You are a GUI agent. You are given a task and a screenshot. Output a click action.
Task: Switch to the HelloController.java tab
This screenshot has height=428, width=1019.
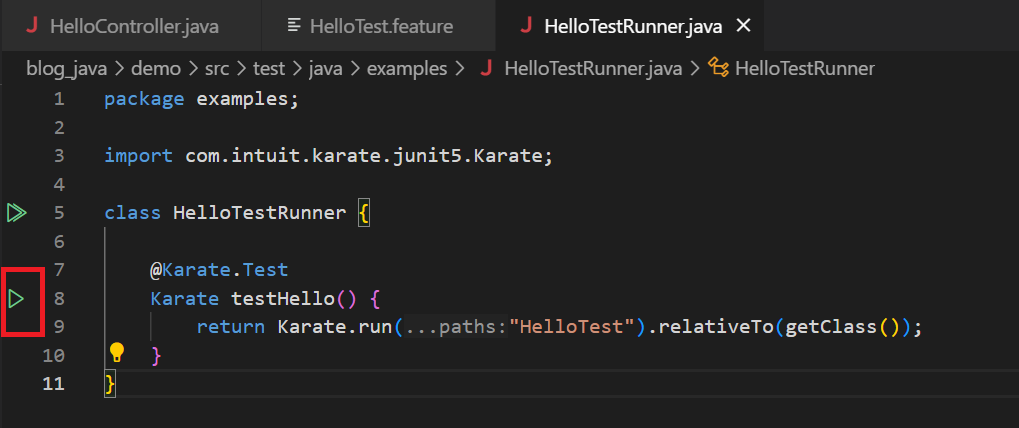click(133, 26)
